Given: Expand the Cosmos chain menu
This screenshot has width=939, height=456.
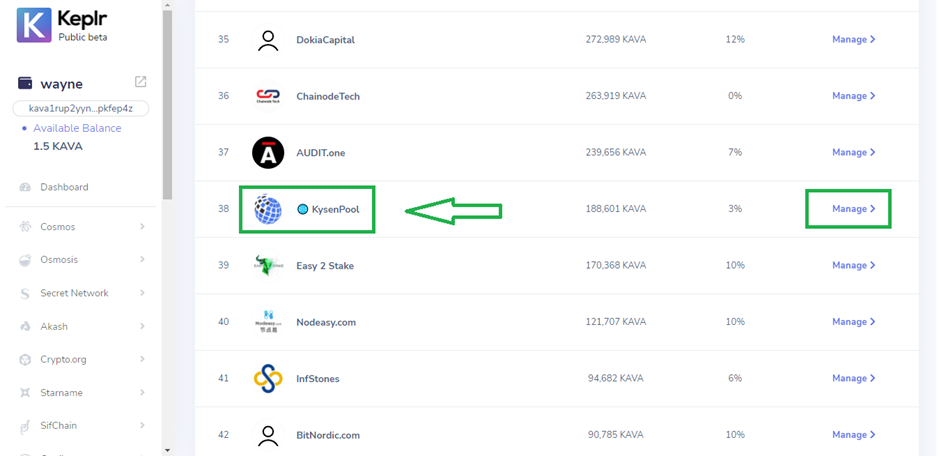Looking at the screenshot, I should tap(142, 227).
